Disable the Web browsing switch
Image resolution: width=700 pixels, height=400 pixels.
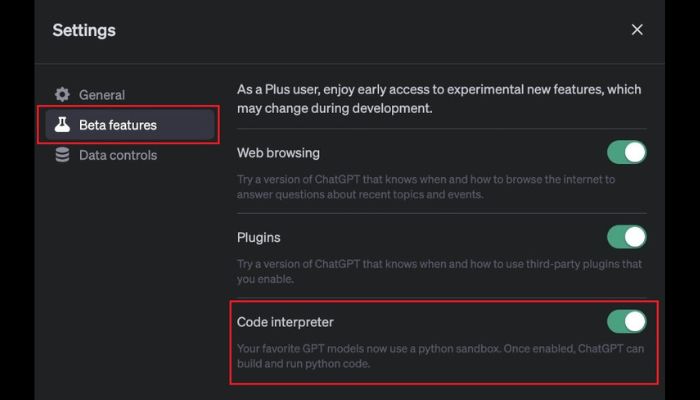click(626, 153)
